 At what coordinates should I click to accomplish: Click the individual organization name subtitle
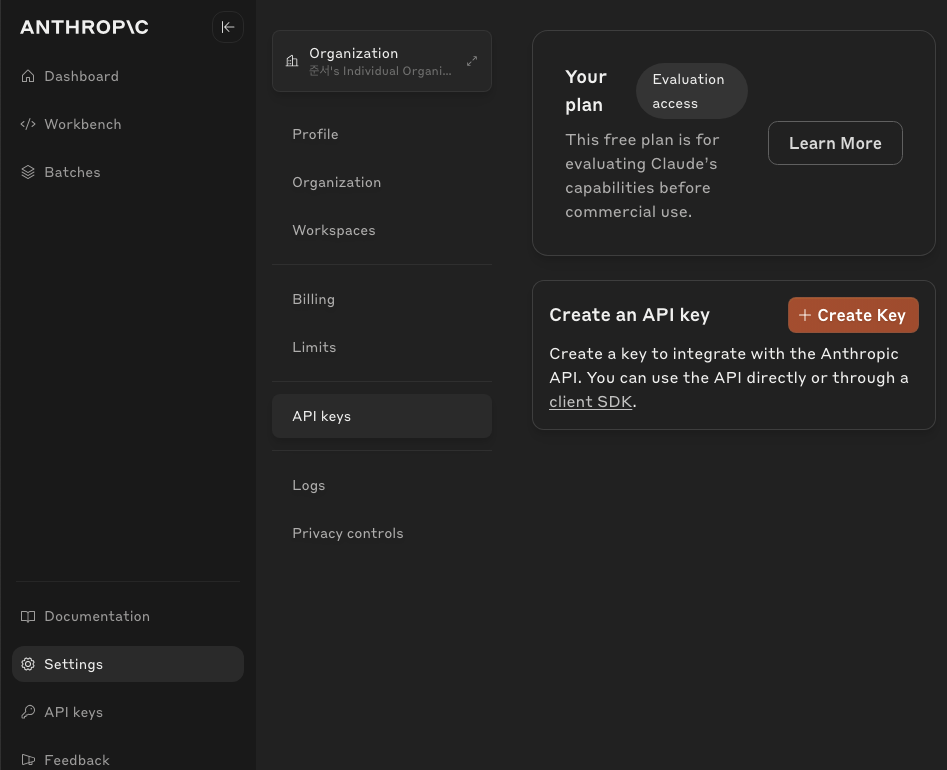[x=380, y=71]
